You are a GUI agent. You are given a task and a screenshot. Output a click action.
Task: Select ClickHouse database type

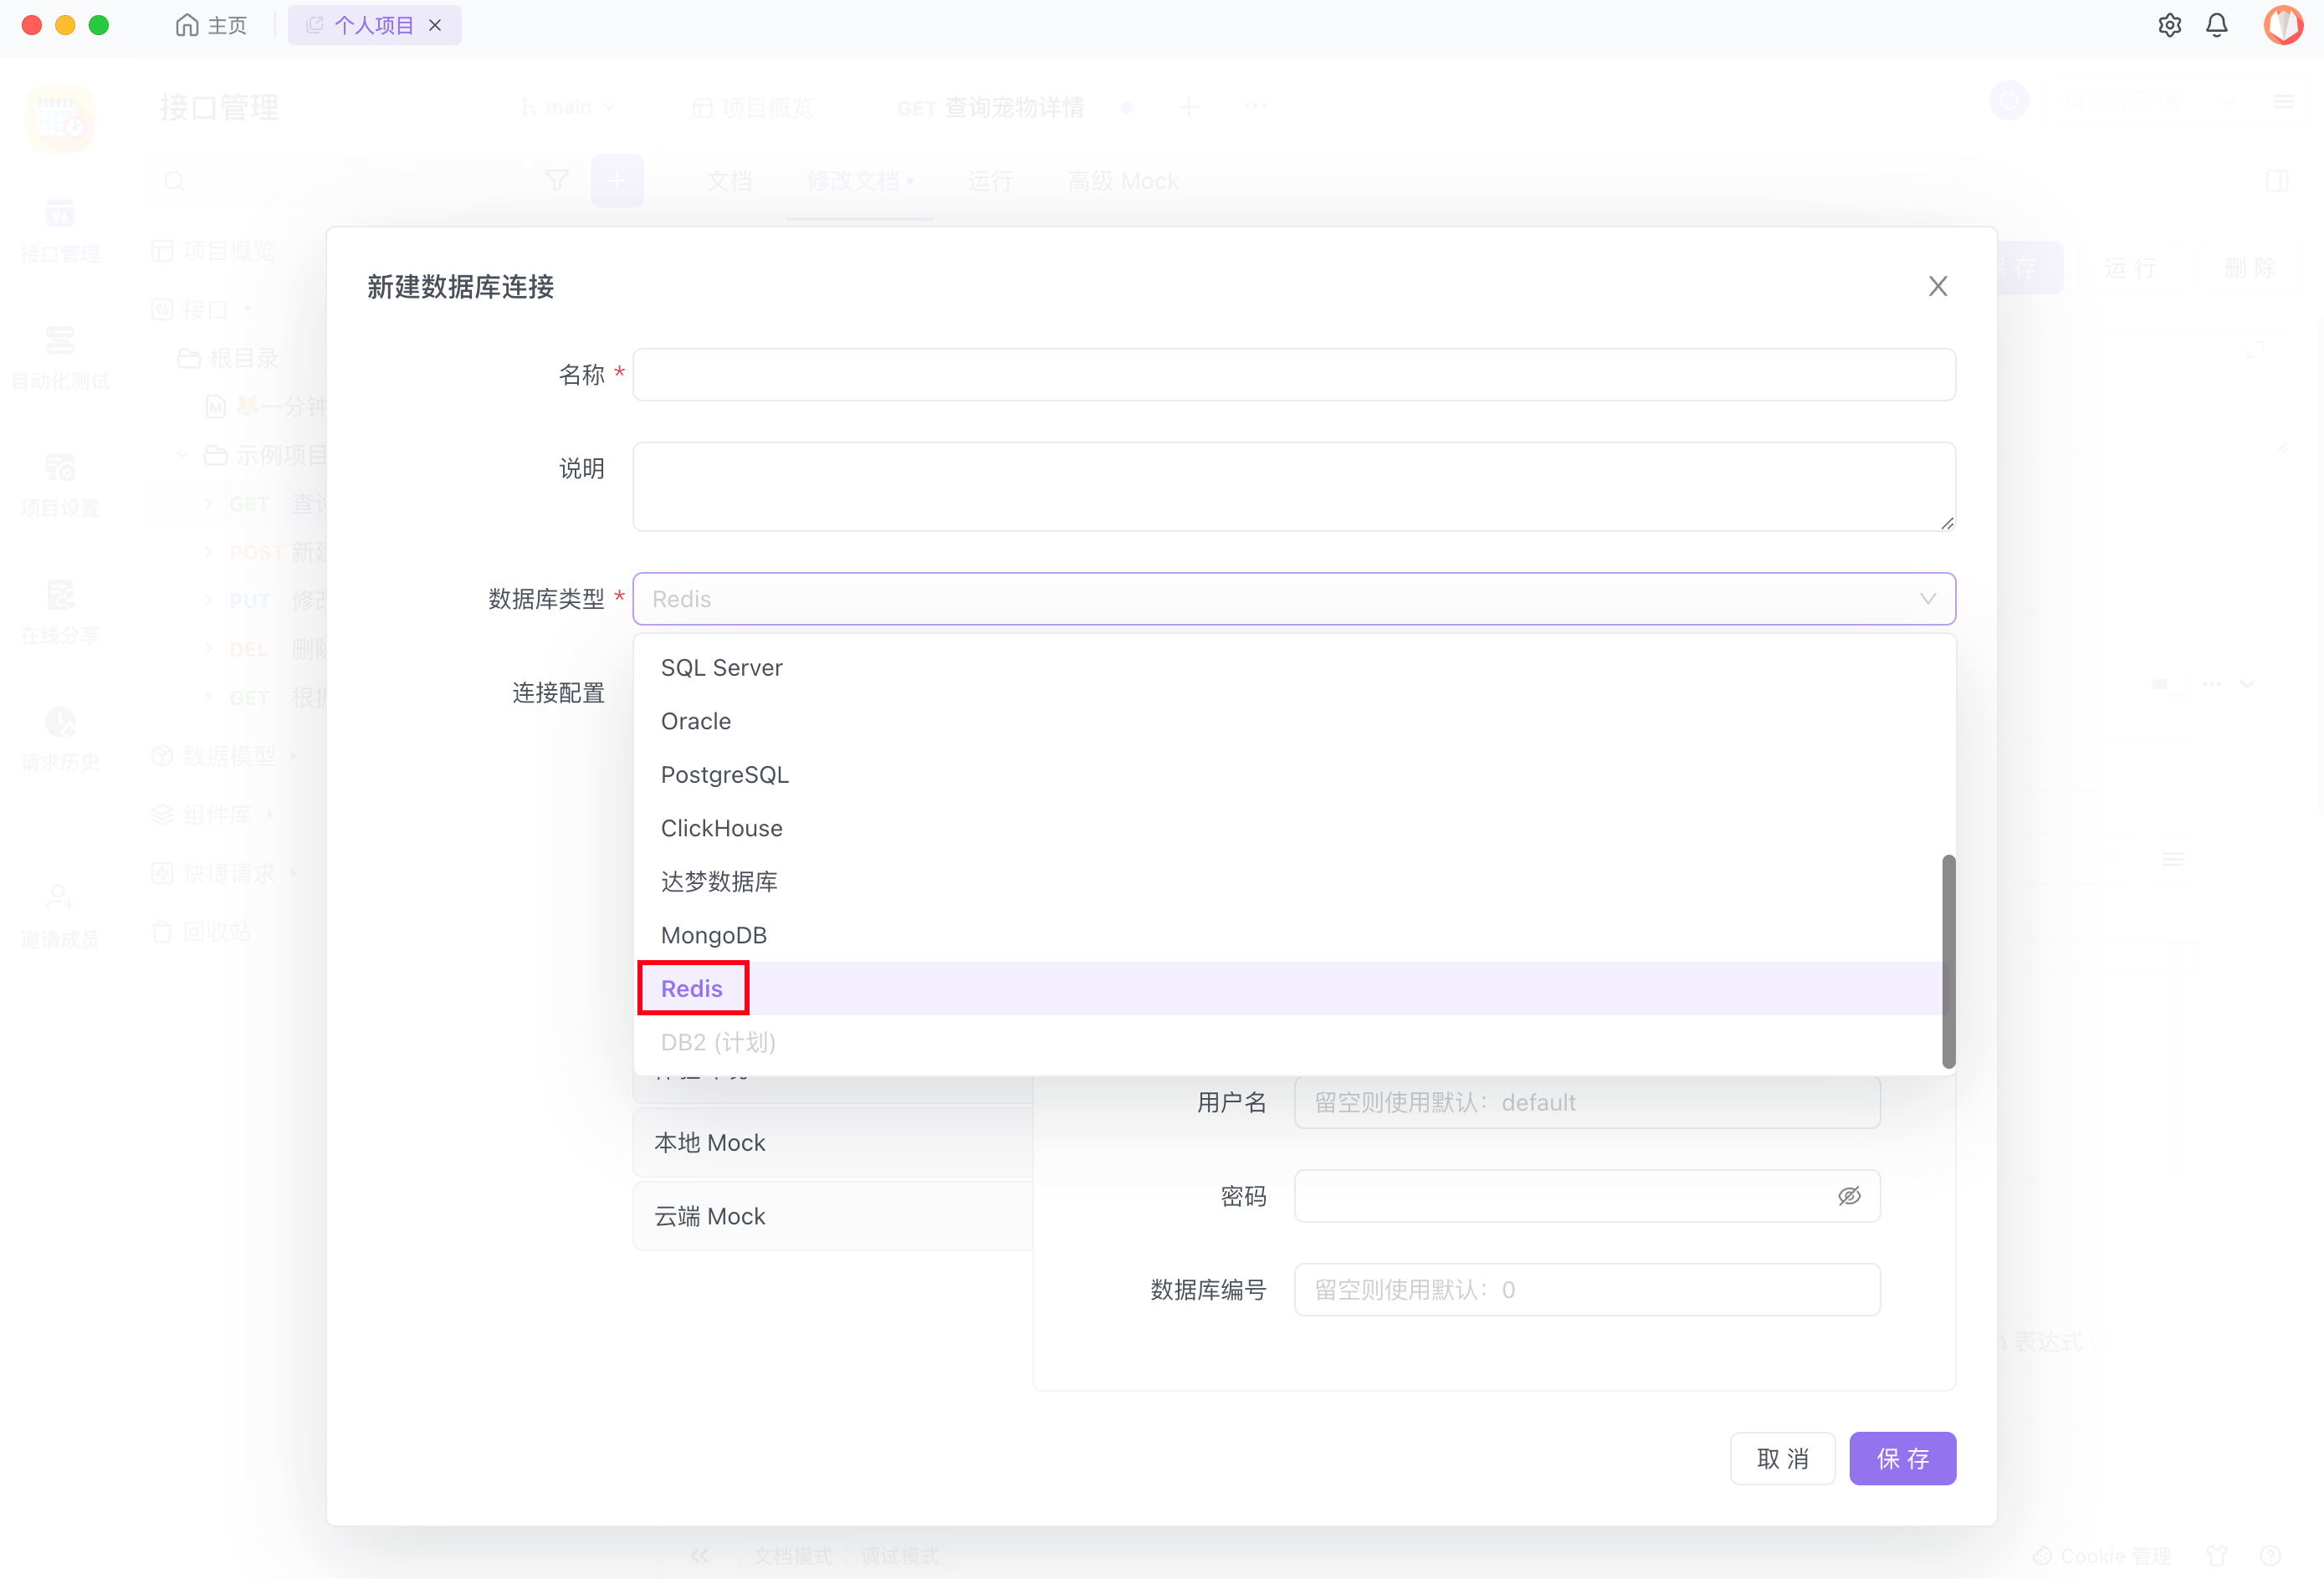point(721,828)
